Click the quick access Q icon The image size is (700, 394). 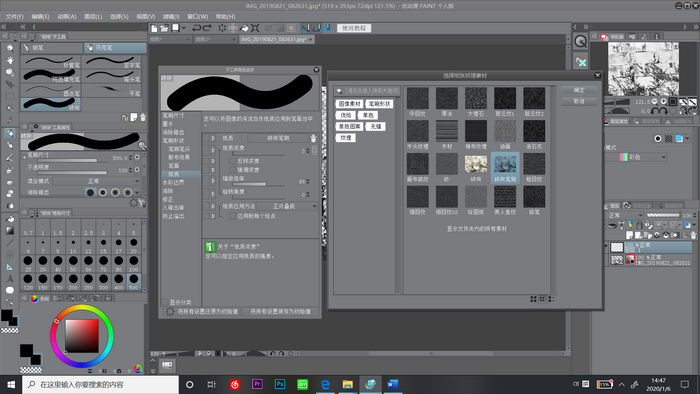580,41
